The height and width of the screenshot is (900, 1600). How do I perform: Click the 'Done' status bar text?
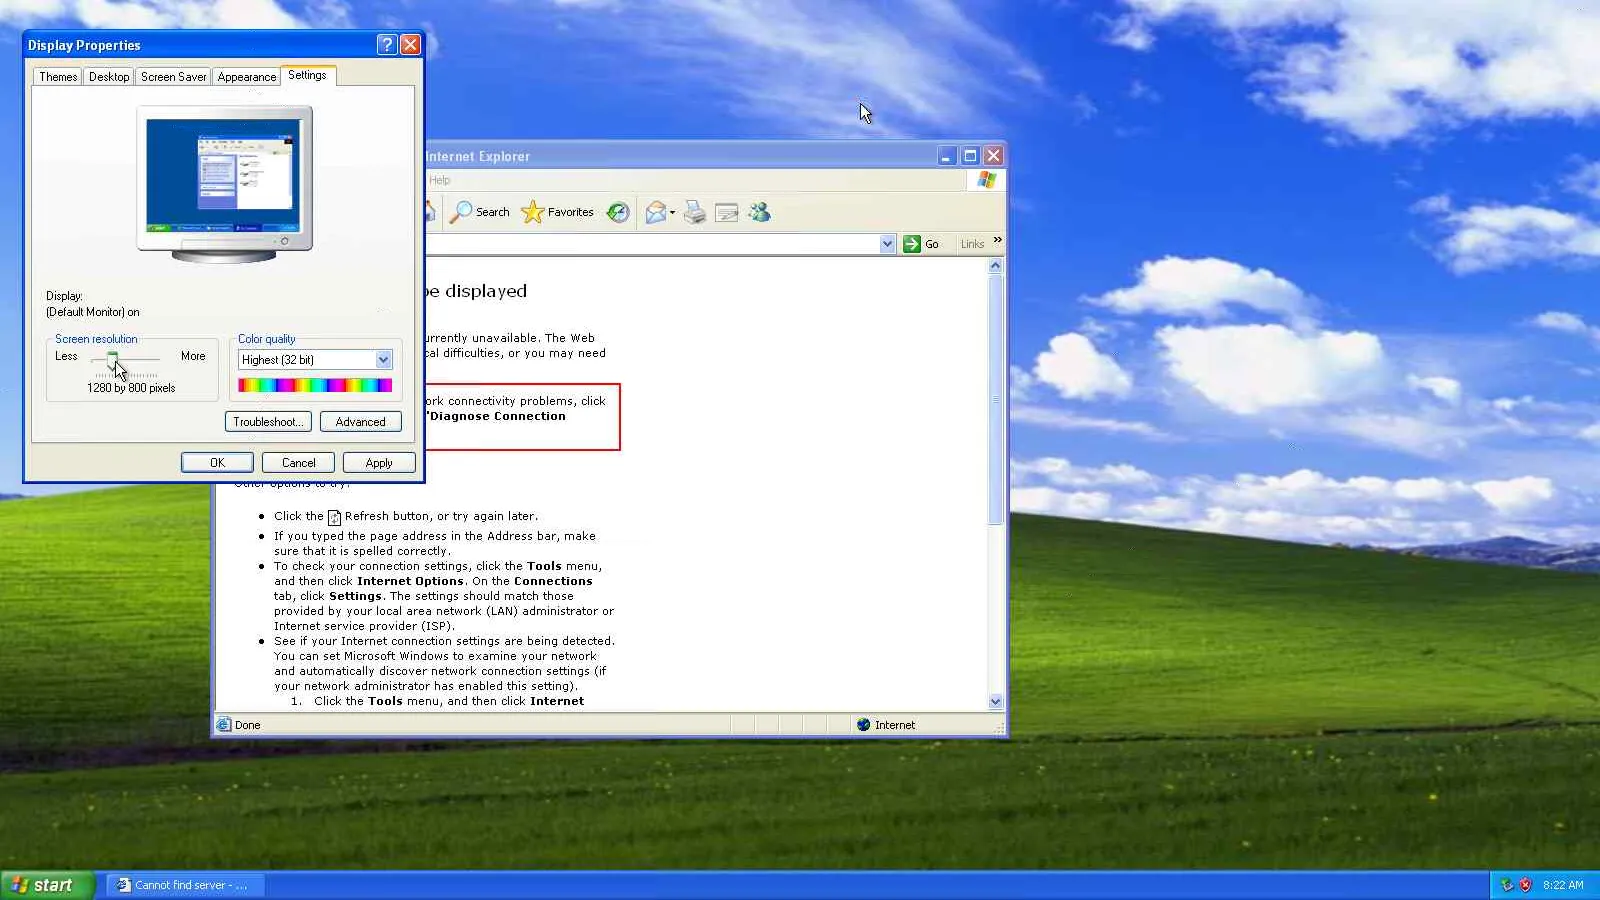[247, 725]
